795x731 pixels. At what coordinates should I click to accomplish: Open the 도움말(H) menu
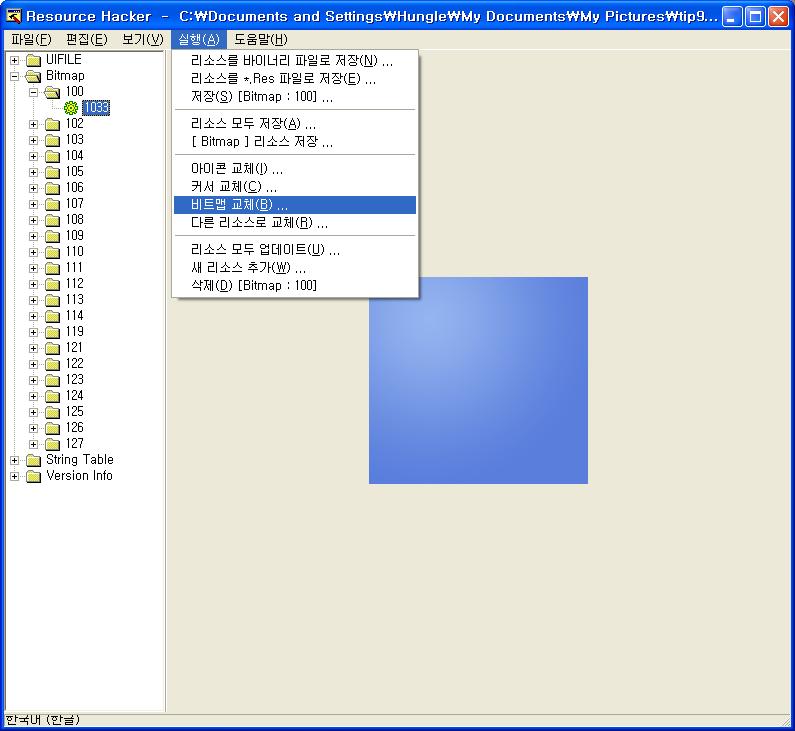[260, 39]
